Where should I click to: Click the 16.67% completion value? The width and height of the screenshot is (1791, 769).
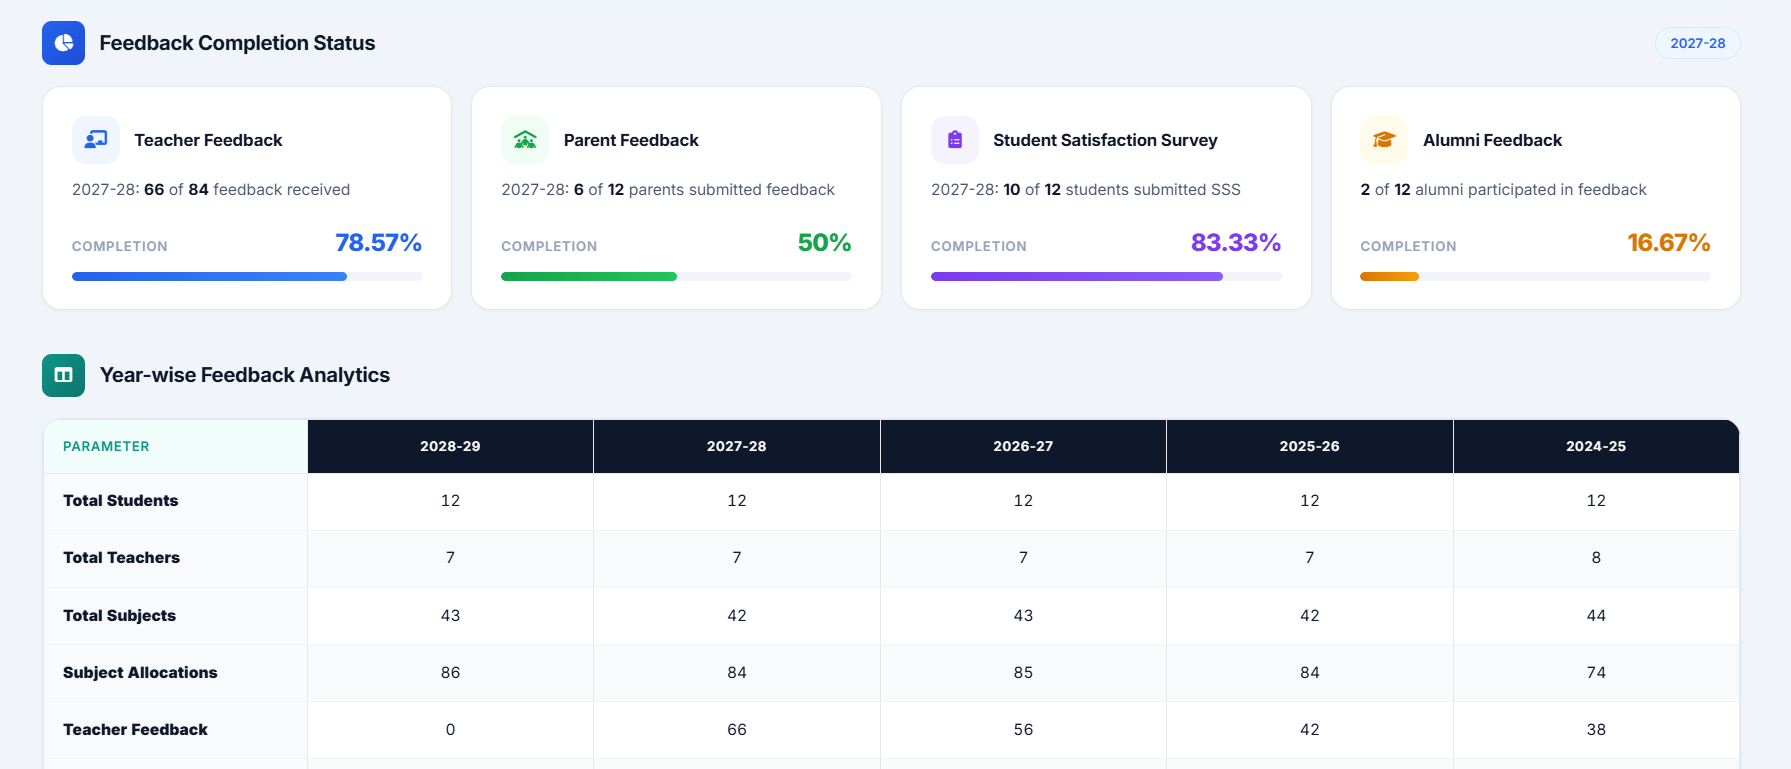coord(1669,243)
